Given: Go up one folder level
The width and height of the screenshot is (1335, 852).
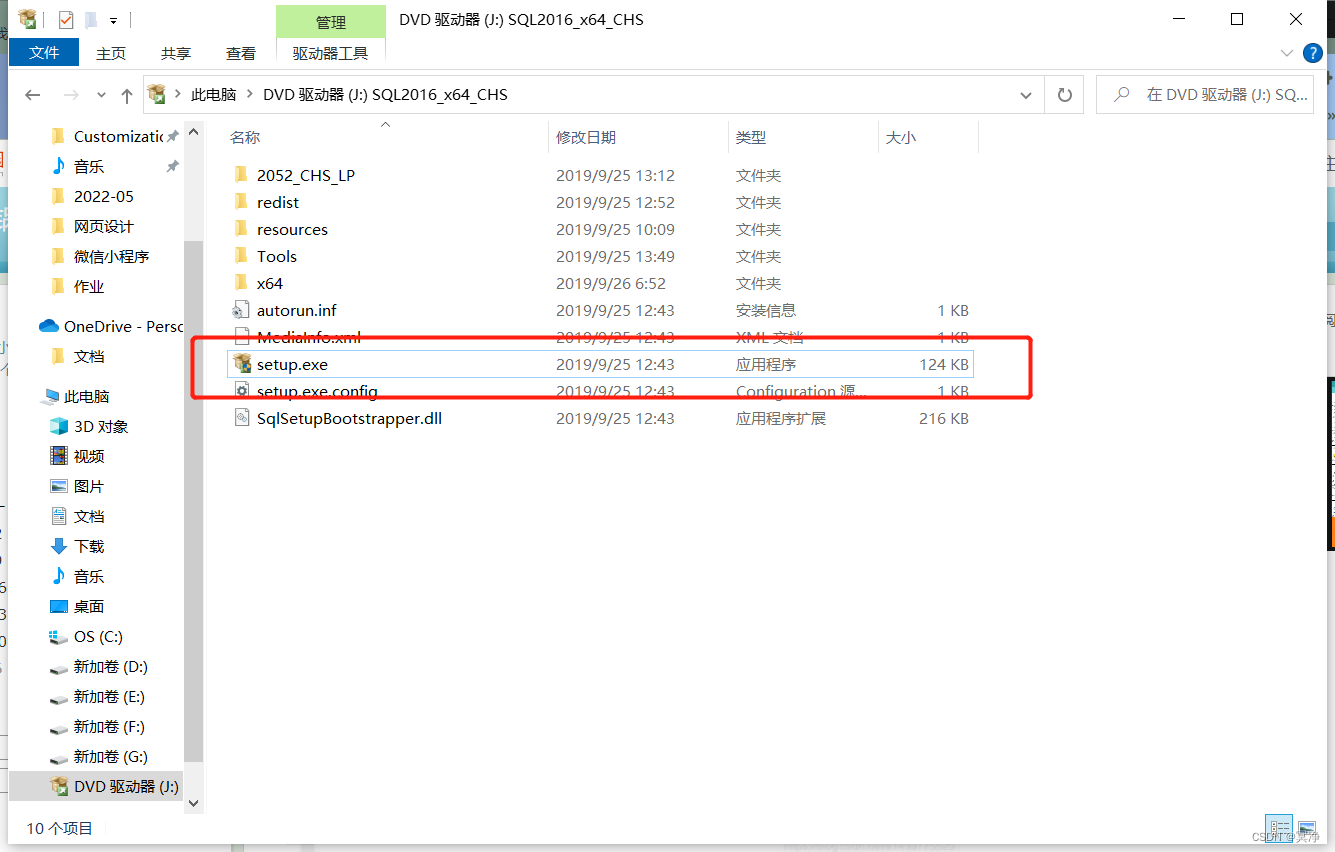Looking at the screenshot, I should [x=126, y=95].
